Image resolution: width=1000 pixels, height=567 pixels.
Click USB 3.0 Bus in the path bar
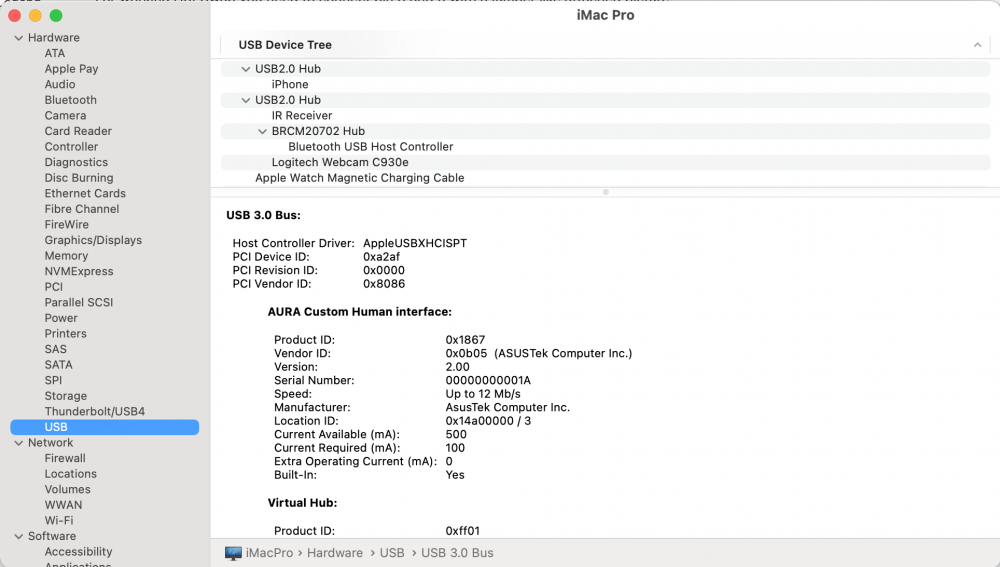click(x=457, y=553)
